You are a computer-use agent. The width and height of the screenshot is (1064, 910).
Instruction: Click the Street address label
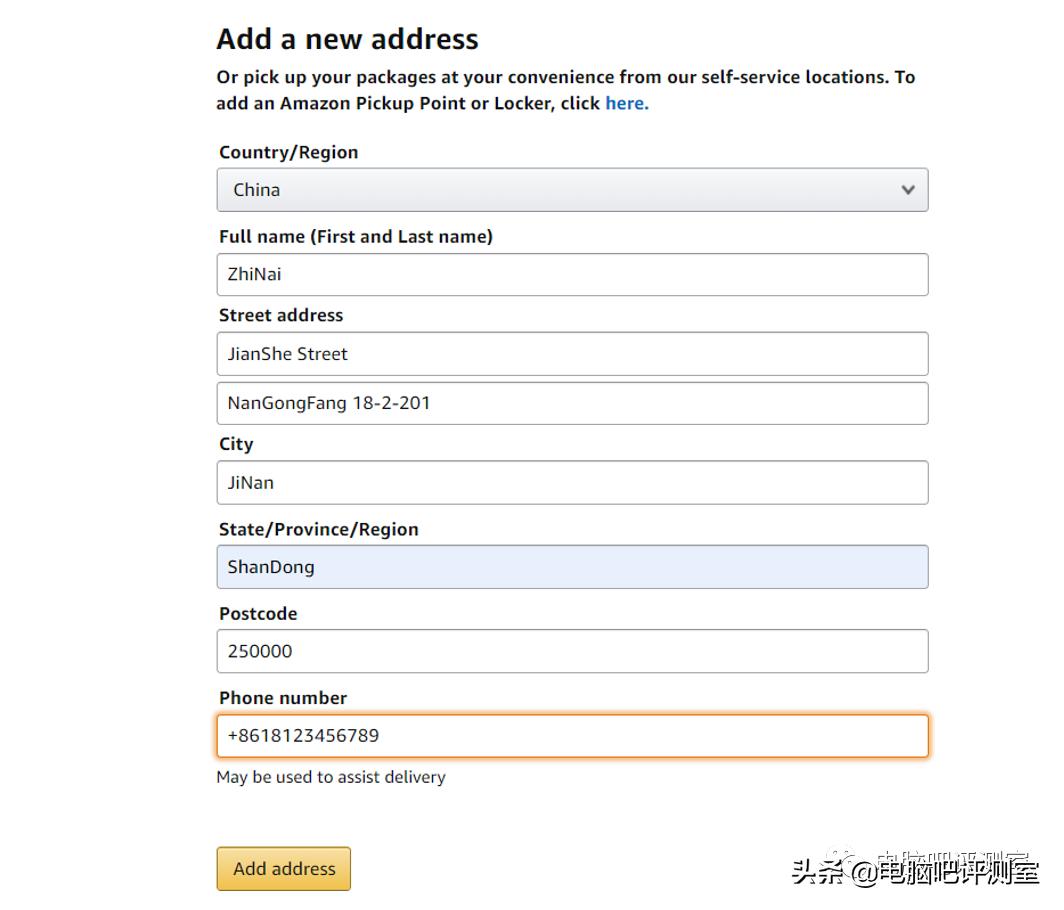(281, 315)
